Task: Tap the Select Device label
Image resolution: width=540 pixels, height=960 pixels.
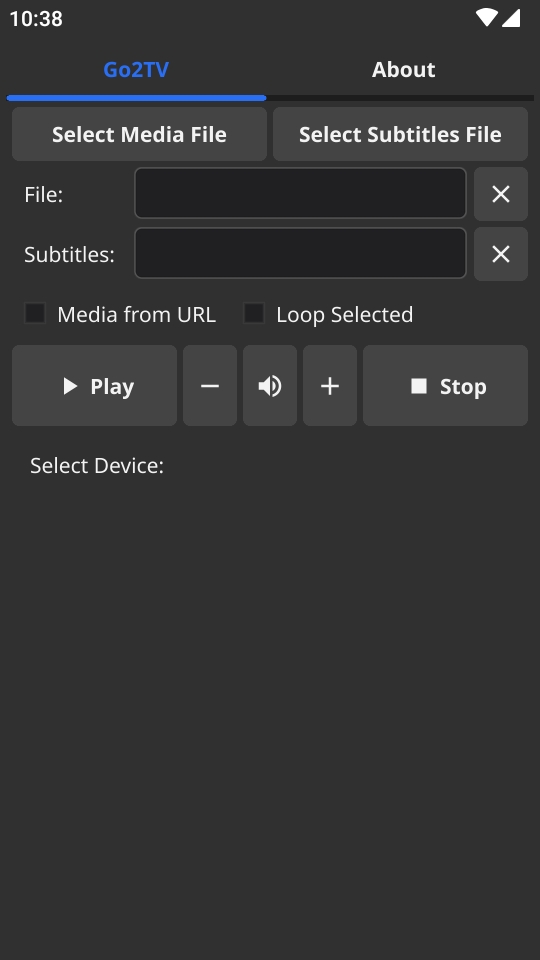Action: [97, 466]
